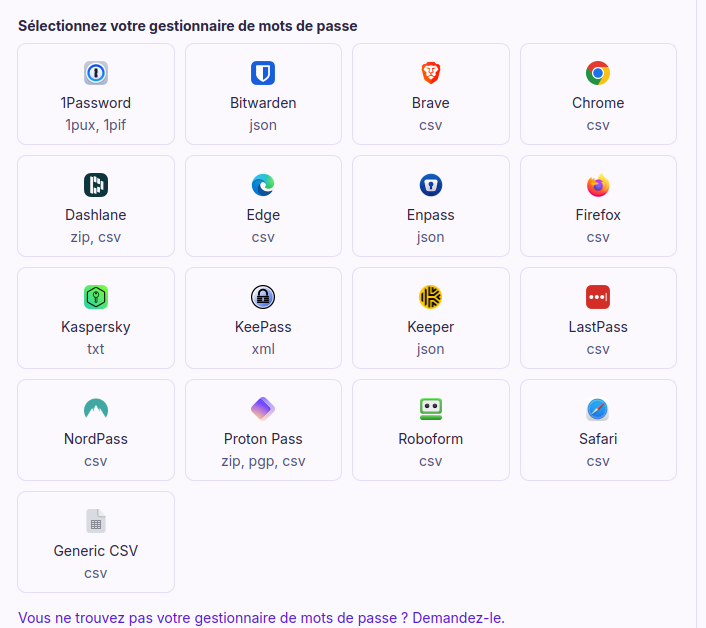Select Roboform password manager card
The height and width of the screenshot is (628, 706).
pos(431,430)
